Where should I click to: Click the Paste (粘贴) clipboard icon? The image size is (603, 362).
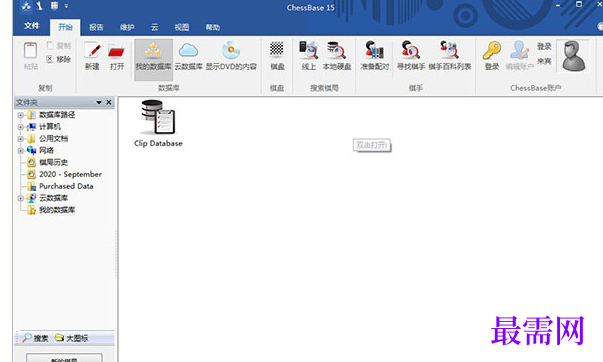pyautogui.click(x=30, y=51)
